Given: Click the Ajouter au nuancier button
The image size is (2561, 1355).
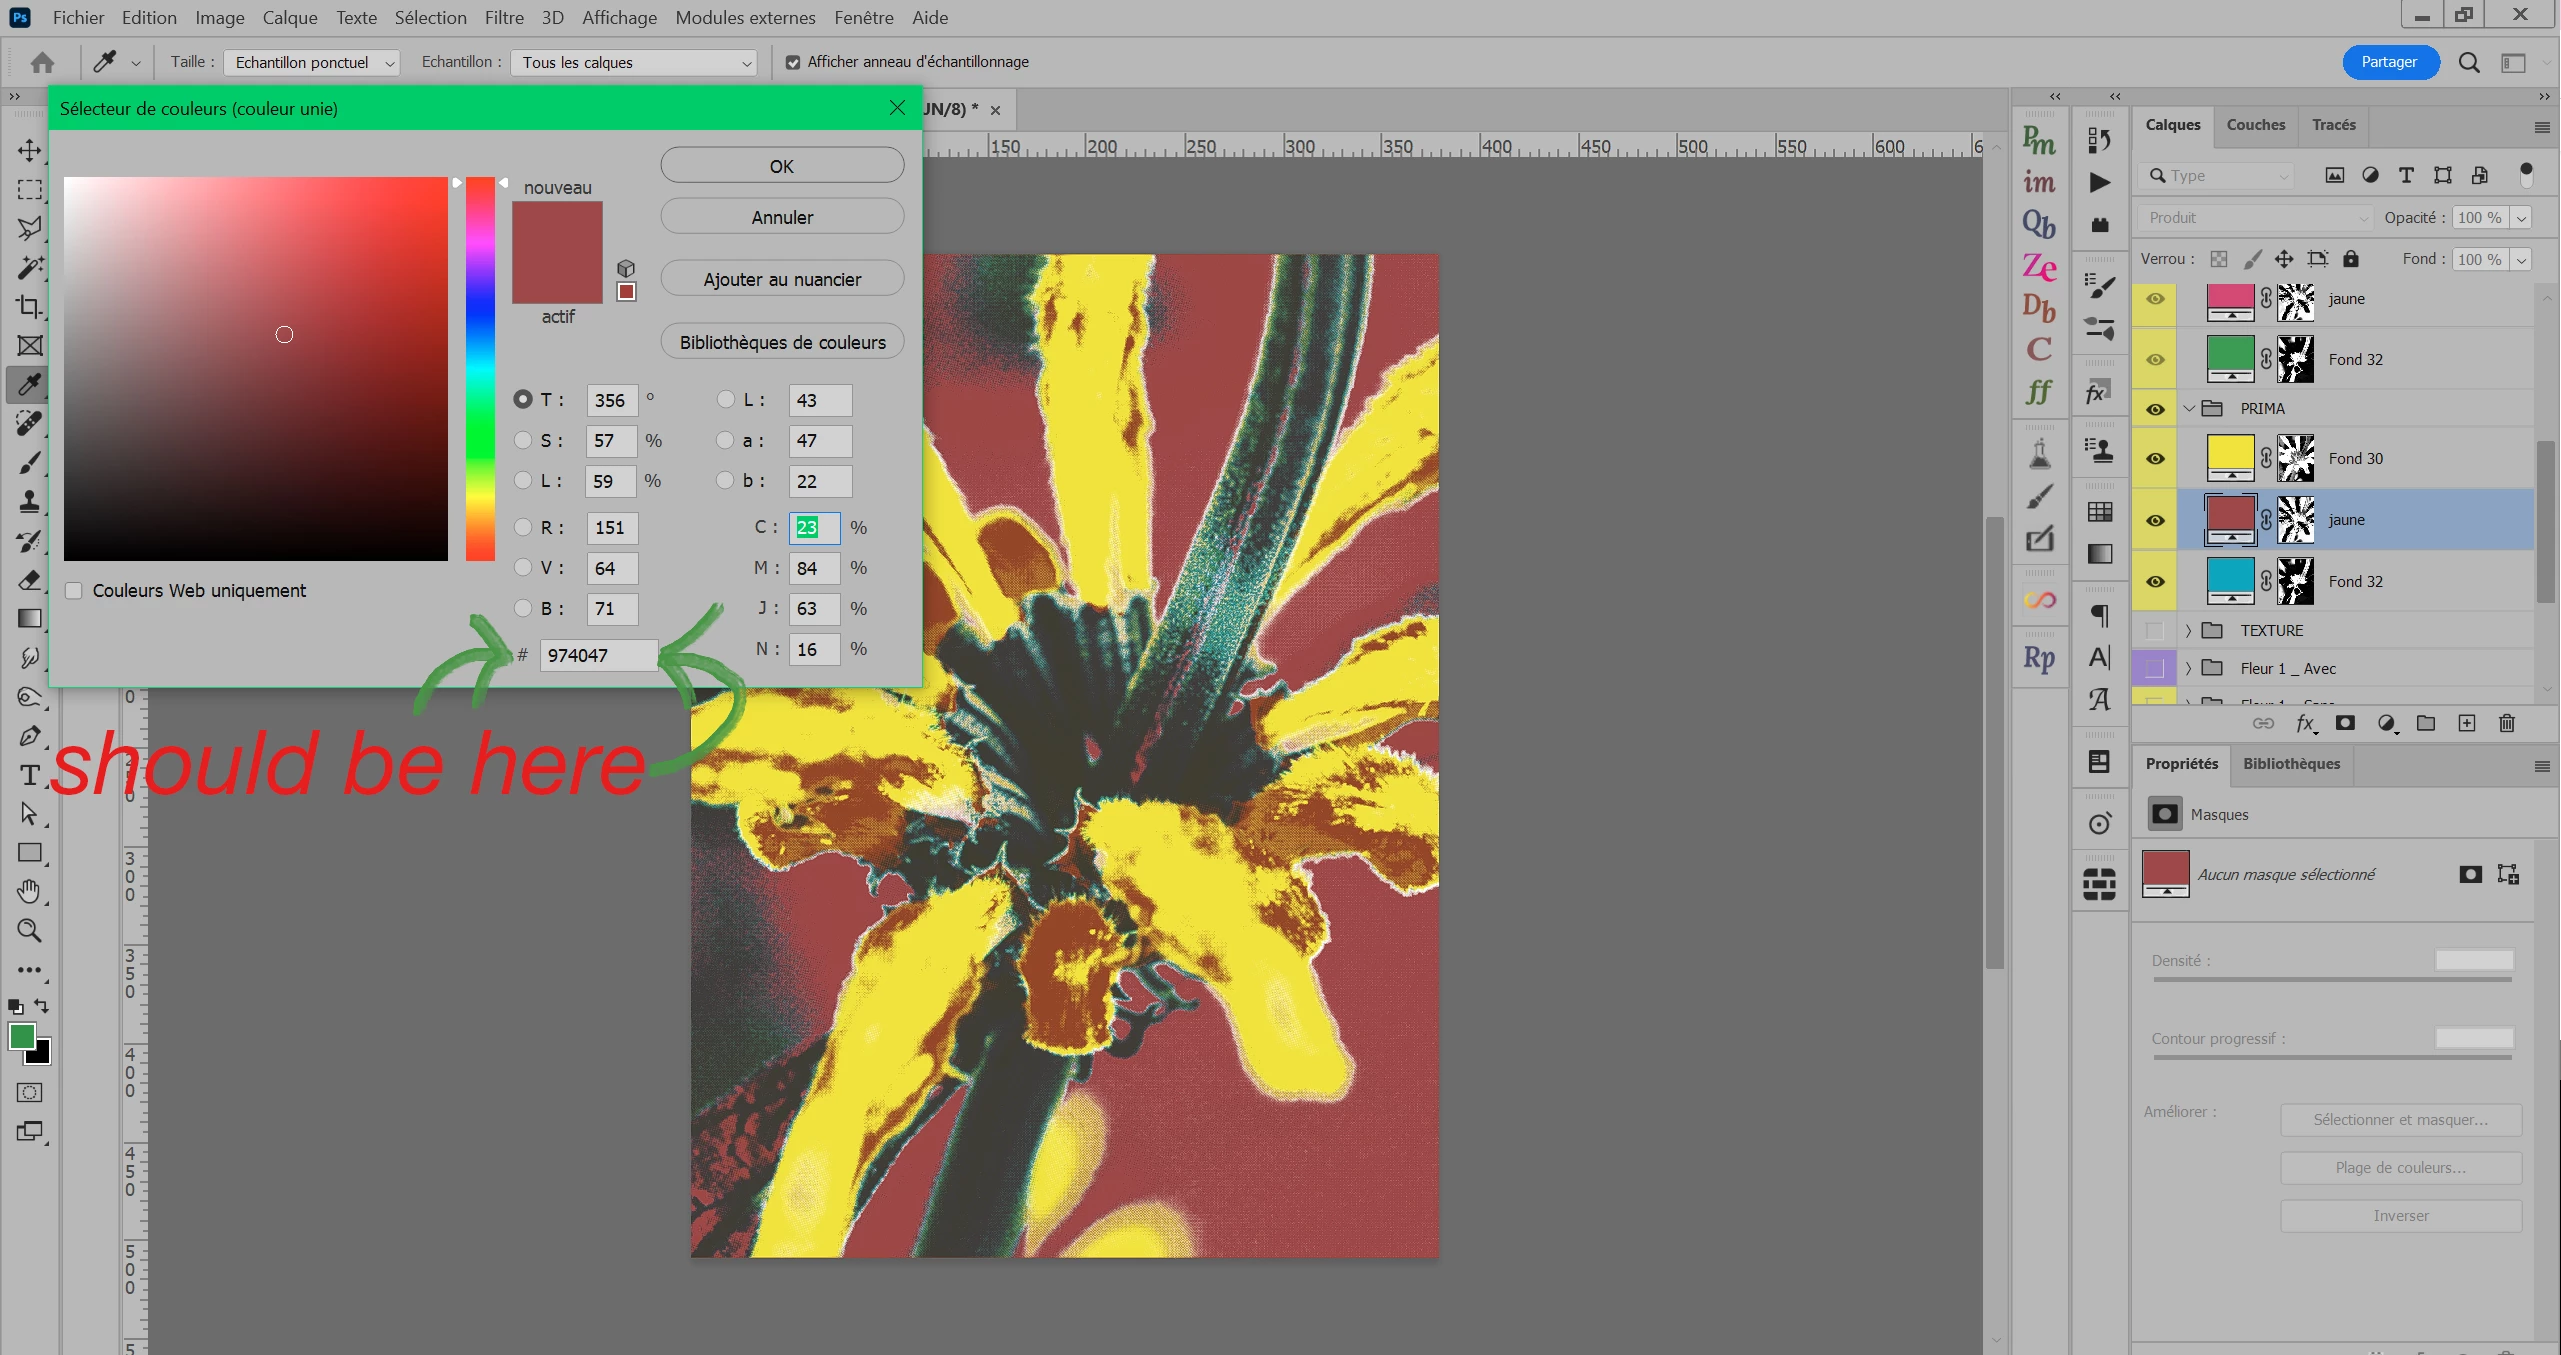Looking at the screenshot, I should 782,279.
